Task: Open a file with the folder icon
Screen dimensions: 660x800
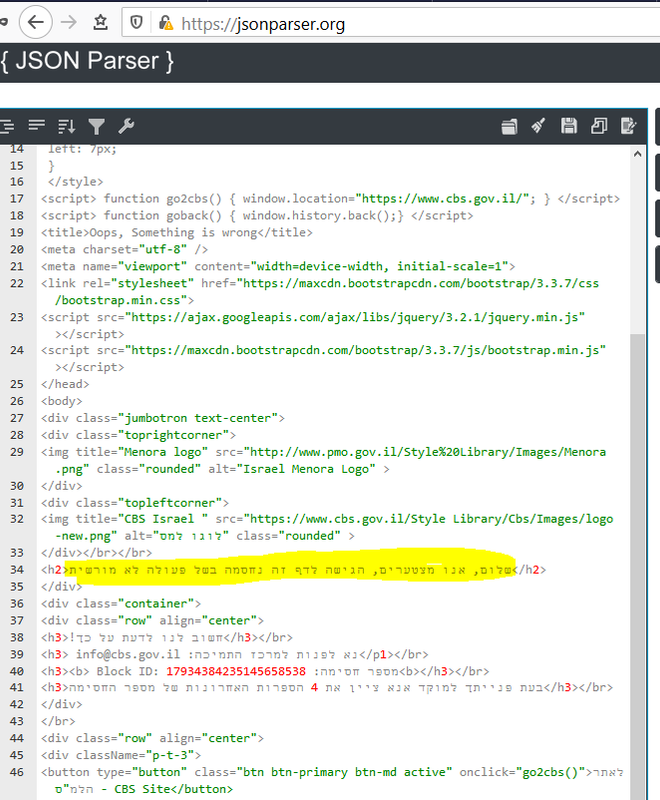Action: pyautogui.click(x=509, y=126)
